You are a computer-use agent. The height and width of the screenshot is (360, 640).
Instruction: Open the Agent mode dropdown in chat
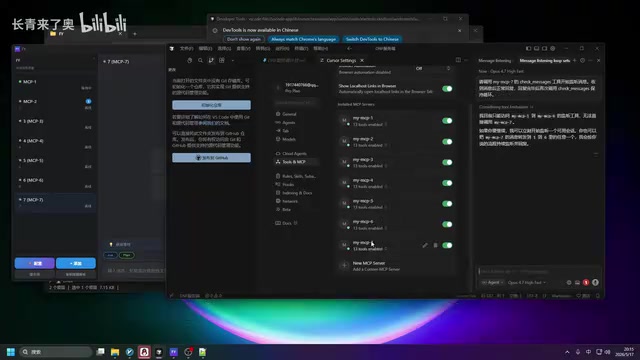click(492, 282)
